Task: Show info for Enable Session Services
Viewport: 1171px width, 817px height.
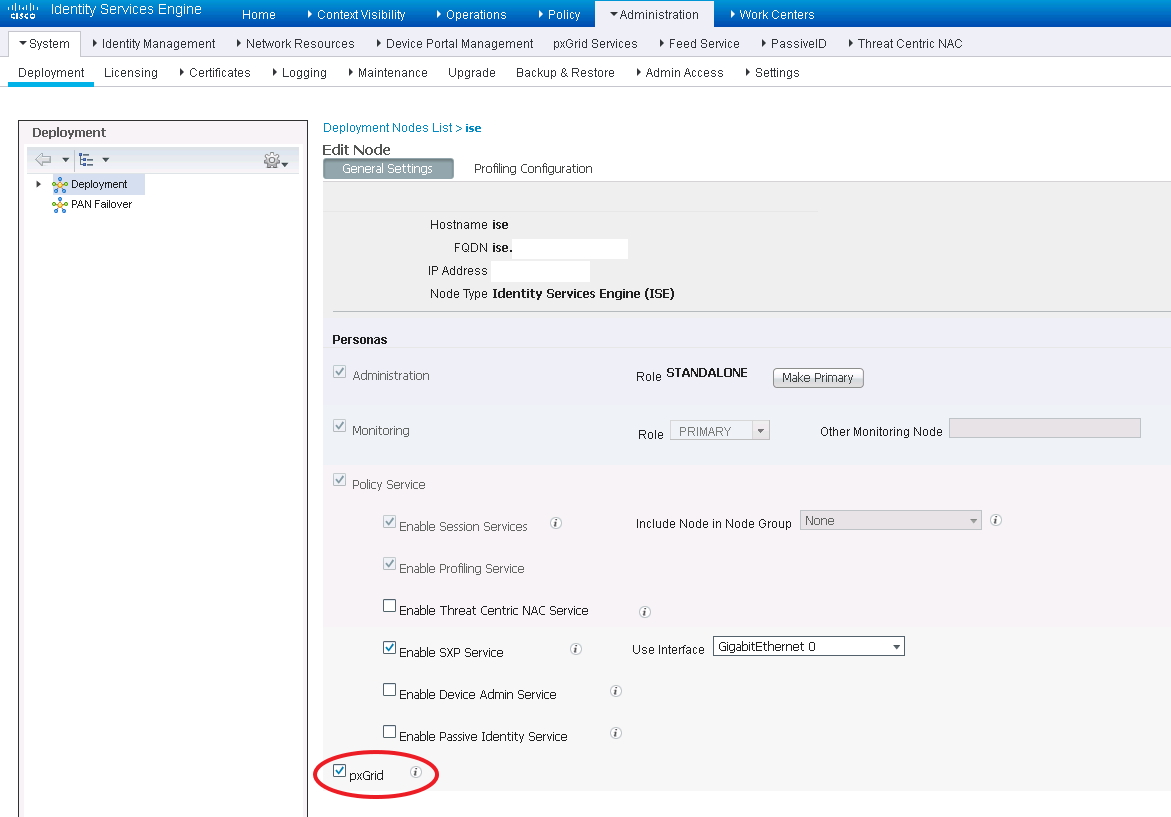Action: pos(556,523)
